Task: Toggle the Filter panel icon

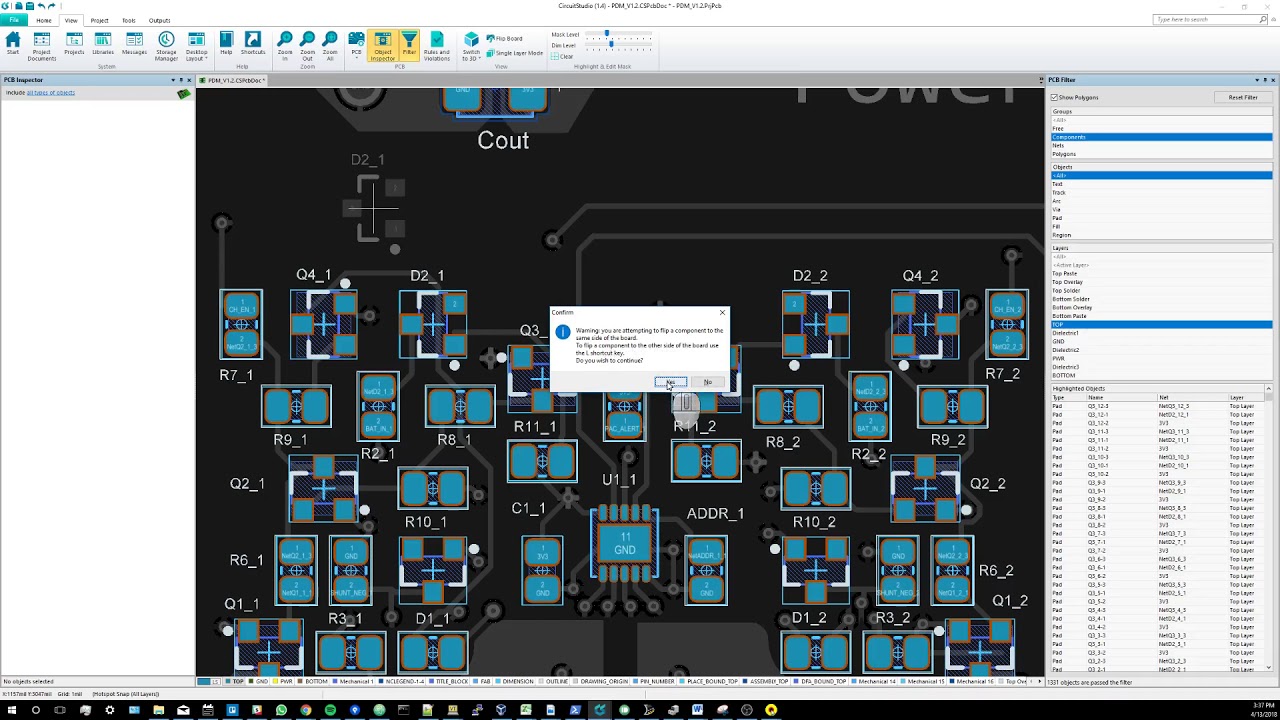Action: tap(409, 45)
